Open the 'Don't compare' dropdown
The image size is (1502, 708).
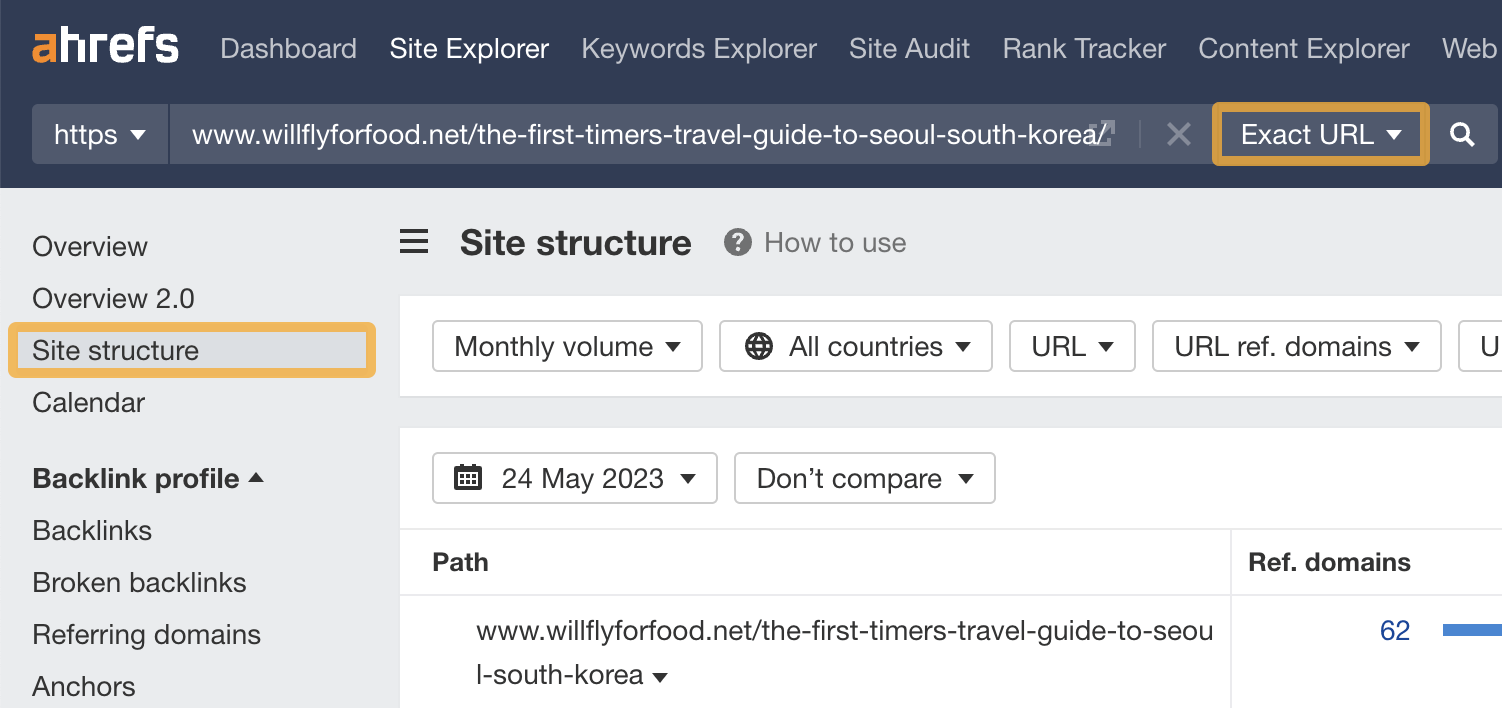tap(864, 478)
